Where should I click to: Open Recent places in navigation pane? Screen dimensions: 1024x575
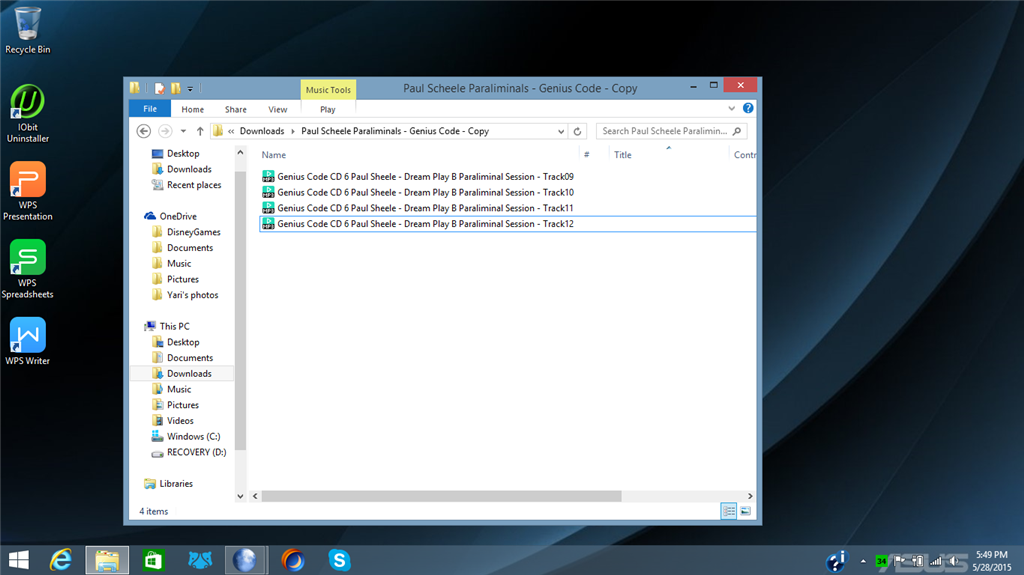coord(194,185)
